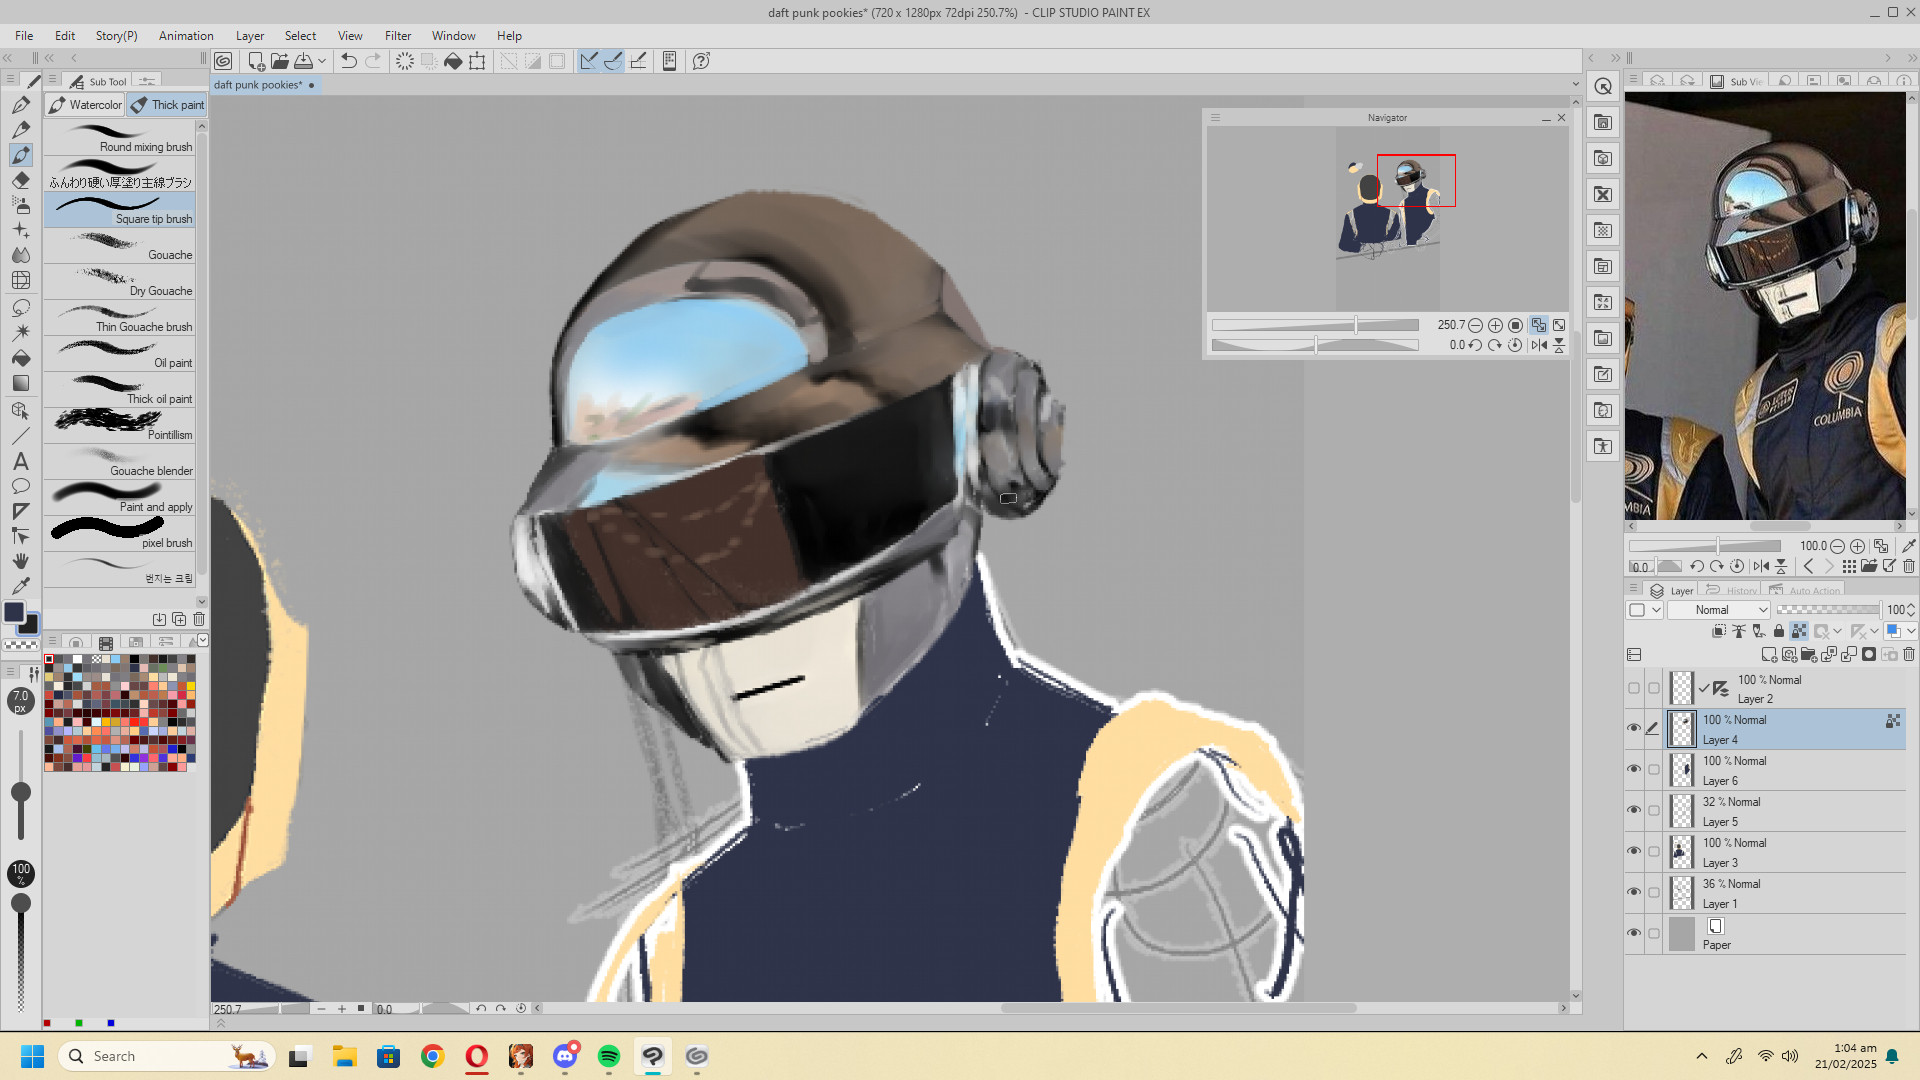Switch to the Watercolor sub tool tab
Screen dimensions: 1920x1080
[x=85, y=105]
